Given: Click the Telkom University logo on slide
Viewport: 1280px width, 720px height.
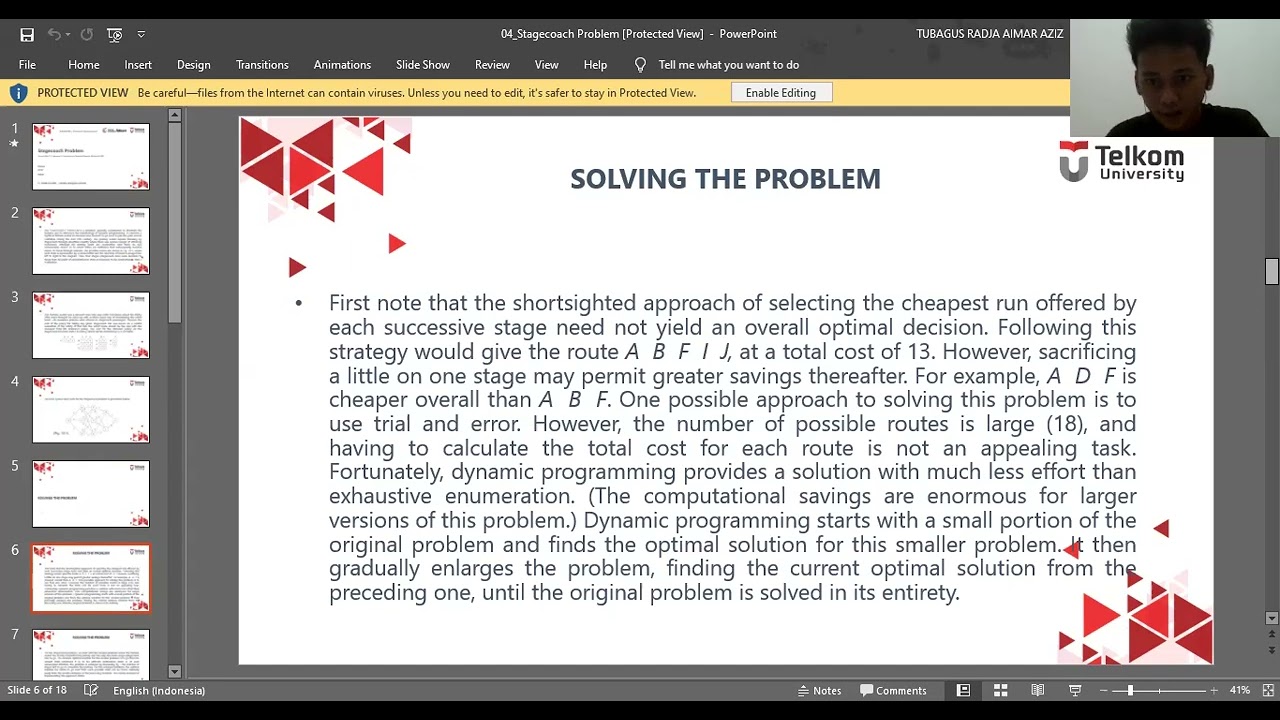Looking at the screenshot, I should pyautogui.click(x=1122, y=162).
